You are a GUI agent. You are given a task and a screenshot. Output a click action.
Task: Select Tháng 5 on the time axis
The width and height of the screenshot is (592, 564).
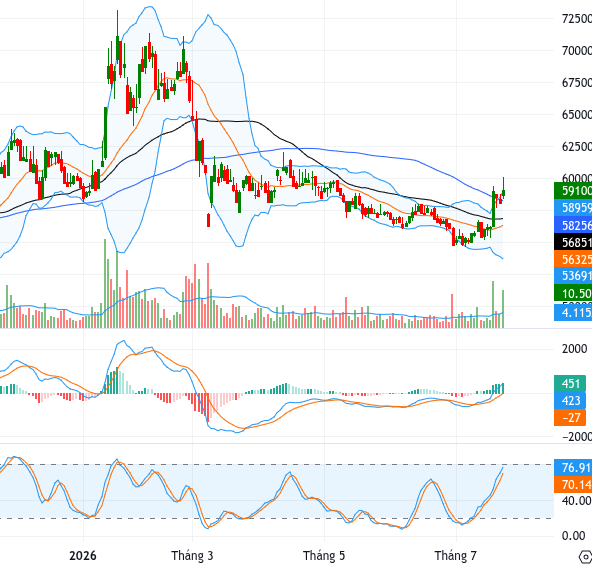click(324, 556)
